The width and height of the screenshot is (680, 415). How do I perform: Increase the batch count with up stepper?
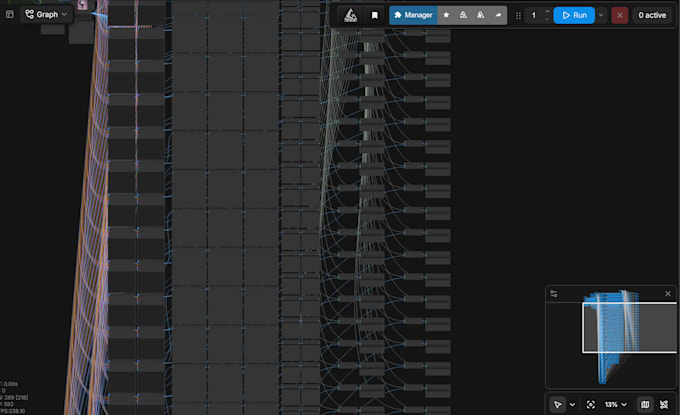[547, 12]
